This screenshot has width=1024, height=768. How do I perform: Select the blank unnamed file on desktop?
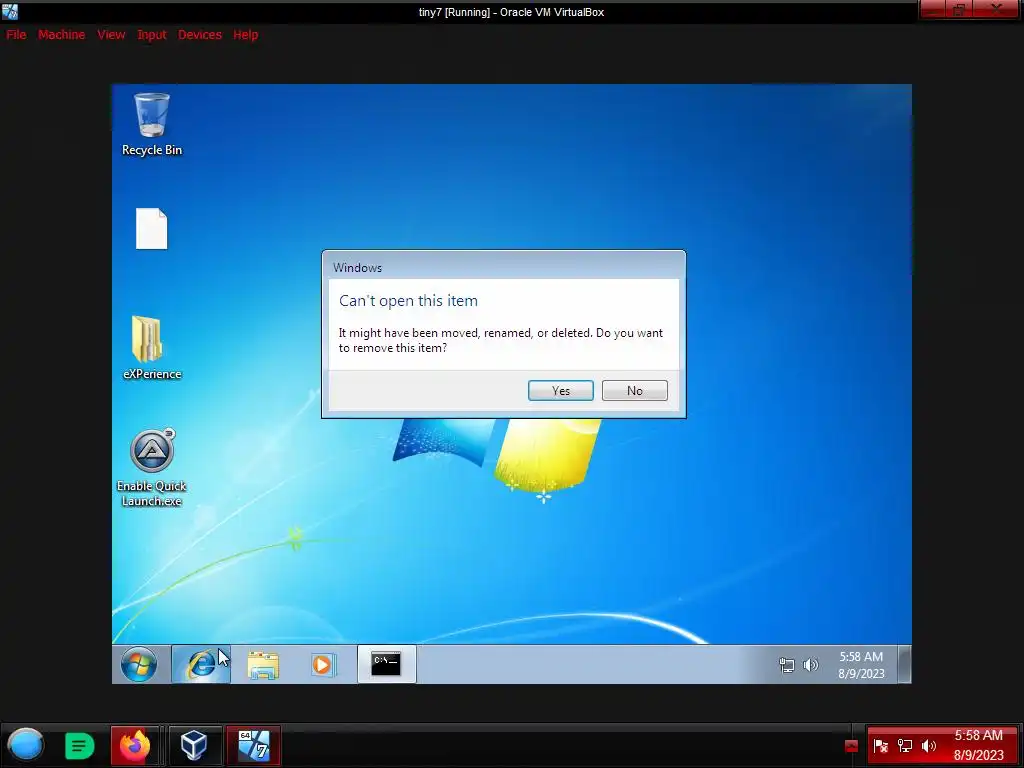coord(152,229)
